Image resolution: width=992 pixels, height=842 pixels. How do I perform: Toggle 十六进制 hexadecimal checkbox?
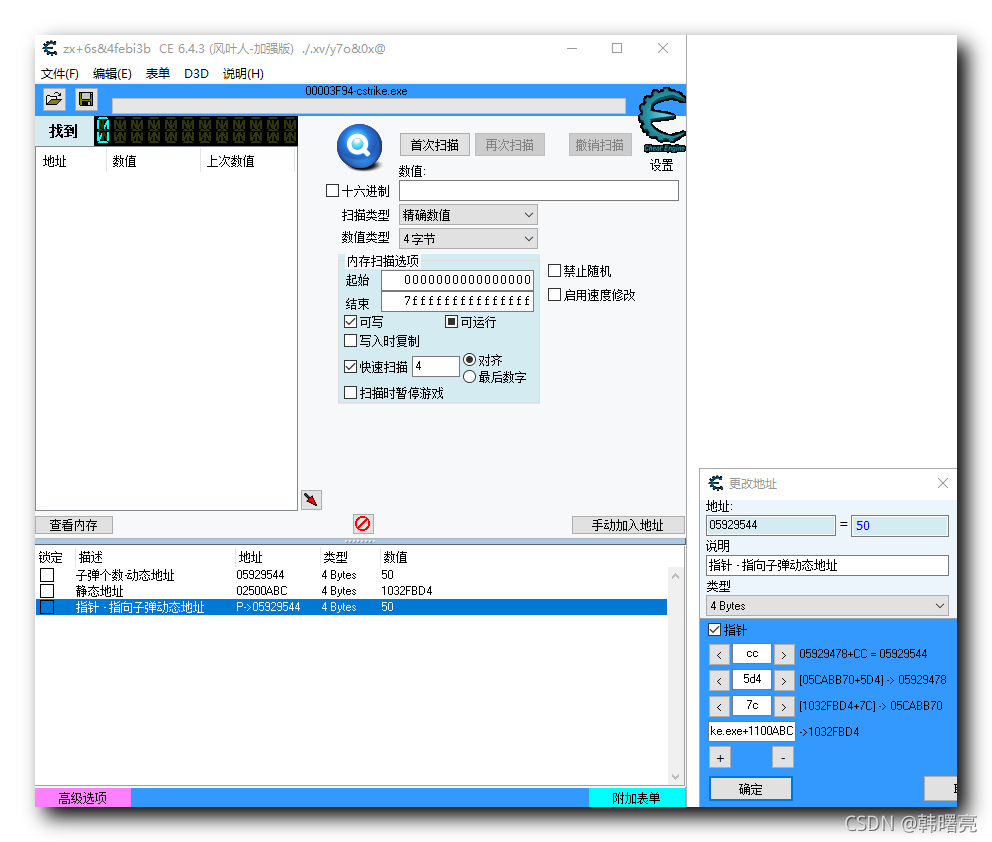(332, 190)
